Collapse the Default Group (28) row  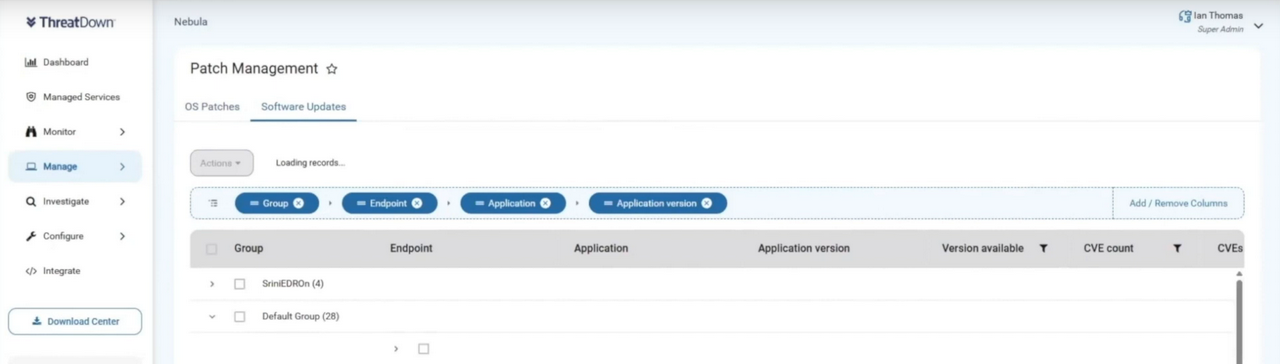pyautogui.click(x=212, y=317)
